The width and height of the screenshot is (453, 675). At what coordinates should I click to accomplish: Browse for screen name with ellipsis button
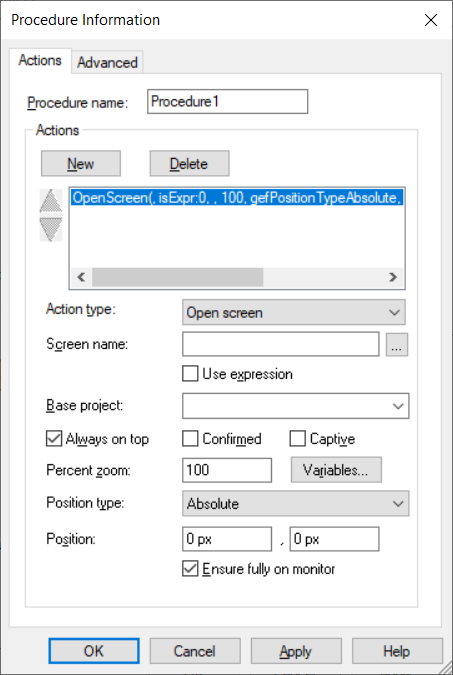397,344
